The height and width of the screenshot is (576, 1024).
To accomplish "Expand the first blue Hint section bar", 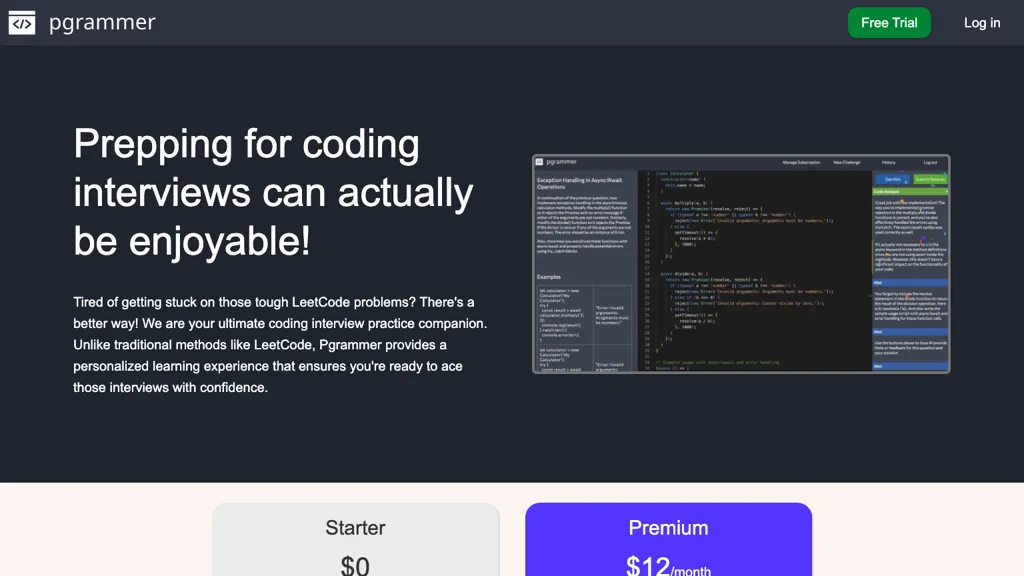I will pyautogui.click(x=909, y=282).
